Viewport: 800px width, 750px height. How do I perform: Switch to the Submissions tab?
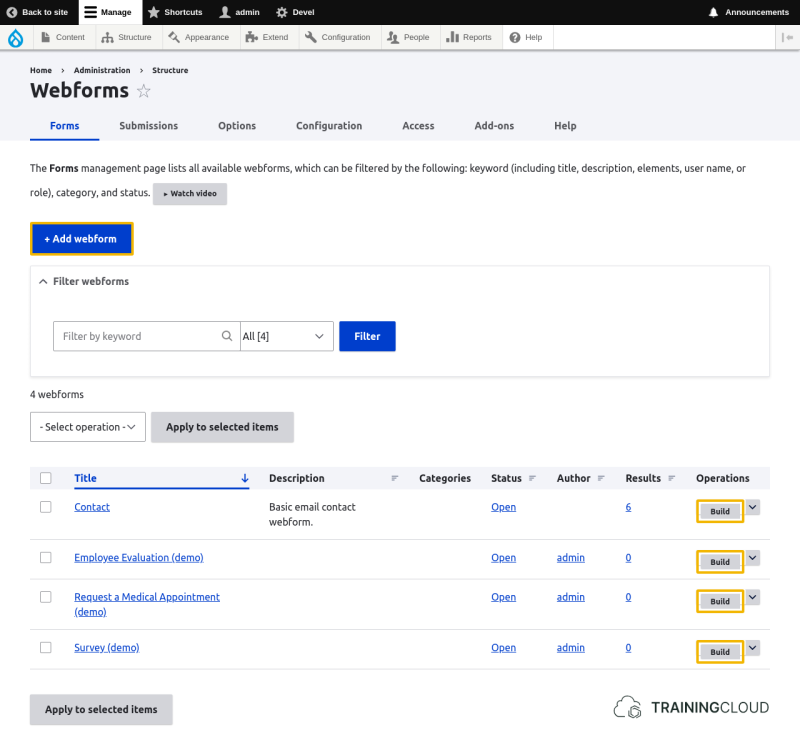coord(148,126)
